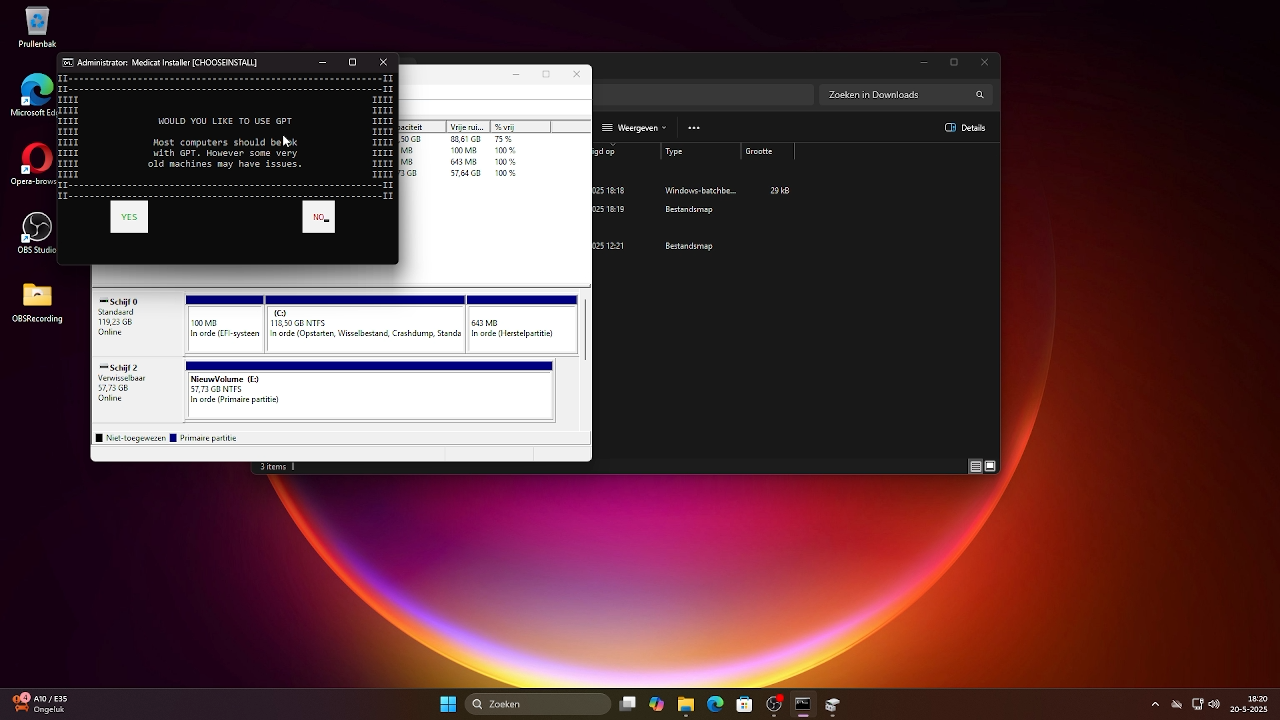Open the Prullenbak recycle bin desktop icon
Screen dimensions: 1280x720
pyautogui.click(x=37, y=27)
